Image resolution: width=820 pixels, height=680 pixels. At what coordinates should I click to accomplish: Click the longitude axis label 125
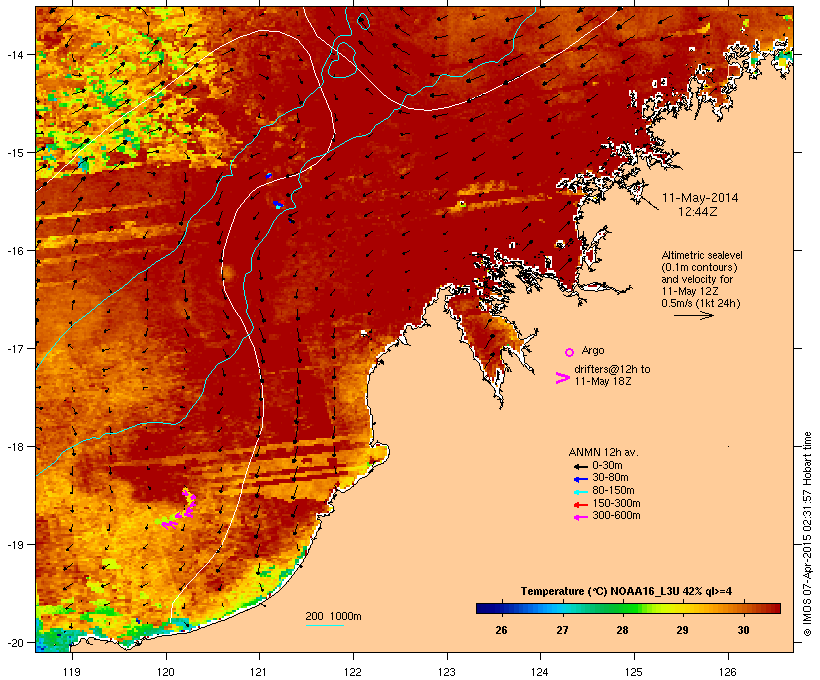pos(634,672)
